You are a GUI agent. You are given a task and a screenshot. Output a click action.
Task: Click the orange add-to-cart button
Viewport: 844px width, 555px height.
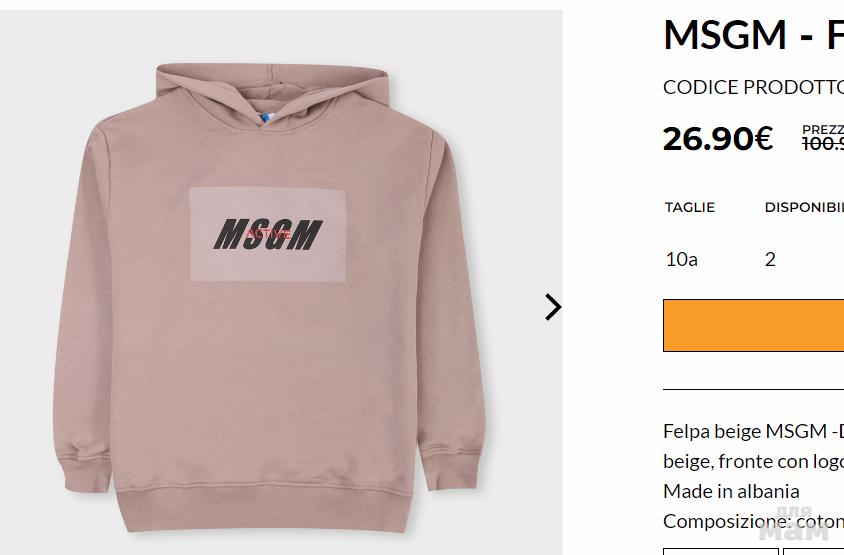(754, 325)
